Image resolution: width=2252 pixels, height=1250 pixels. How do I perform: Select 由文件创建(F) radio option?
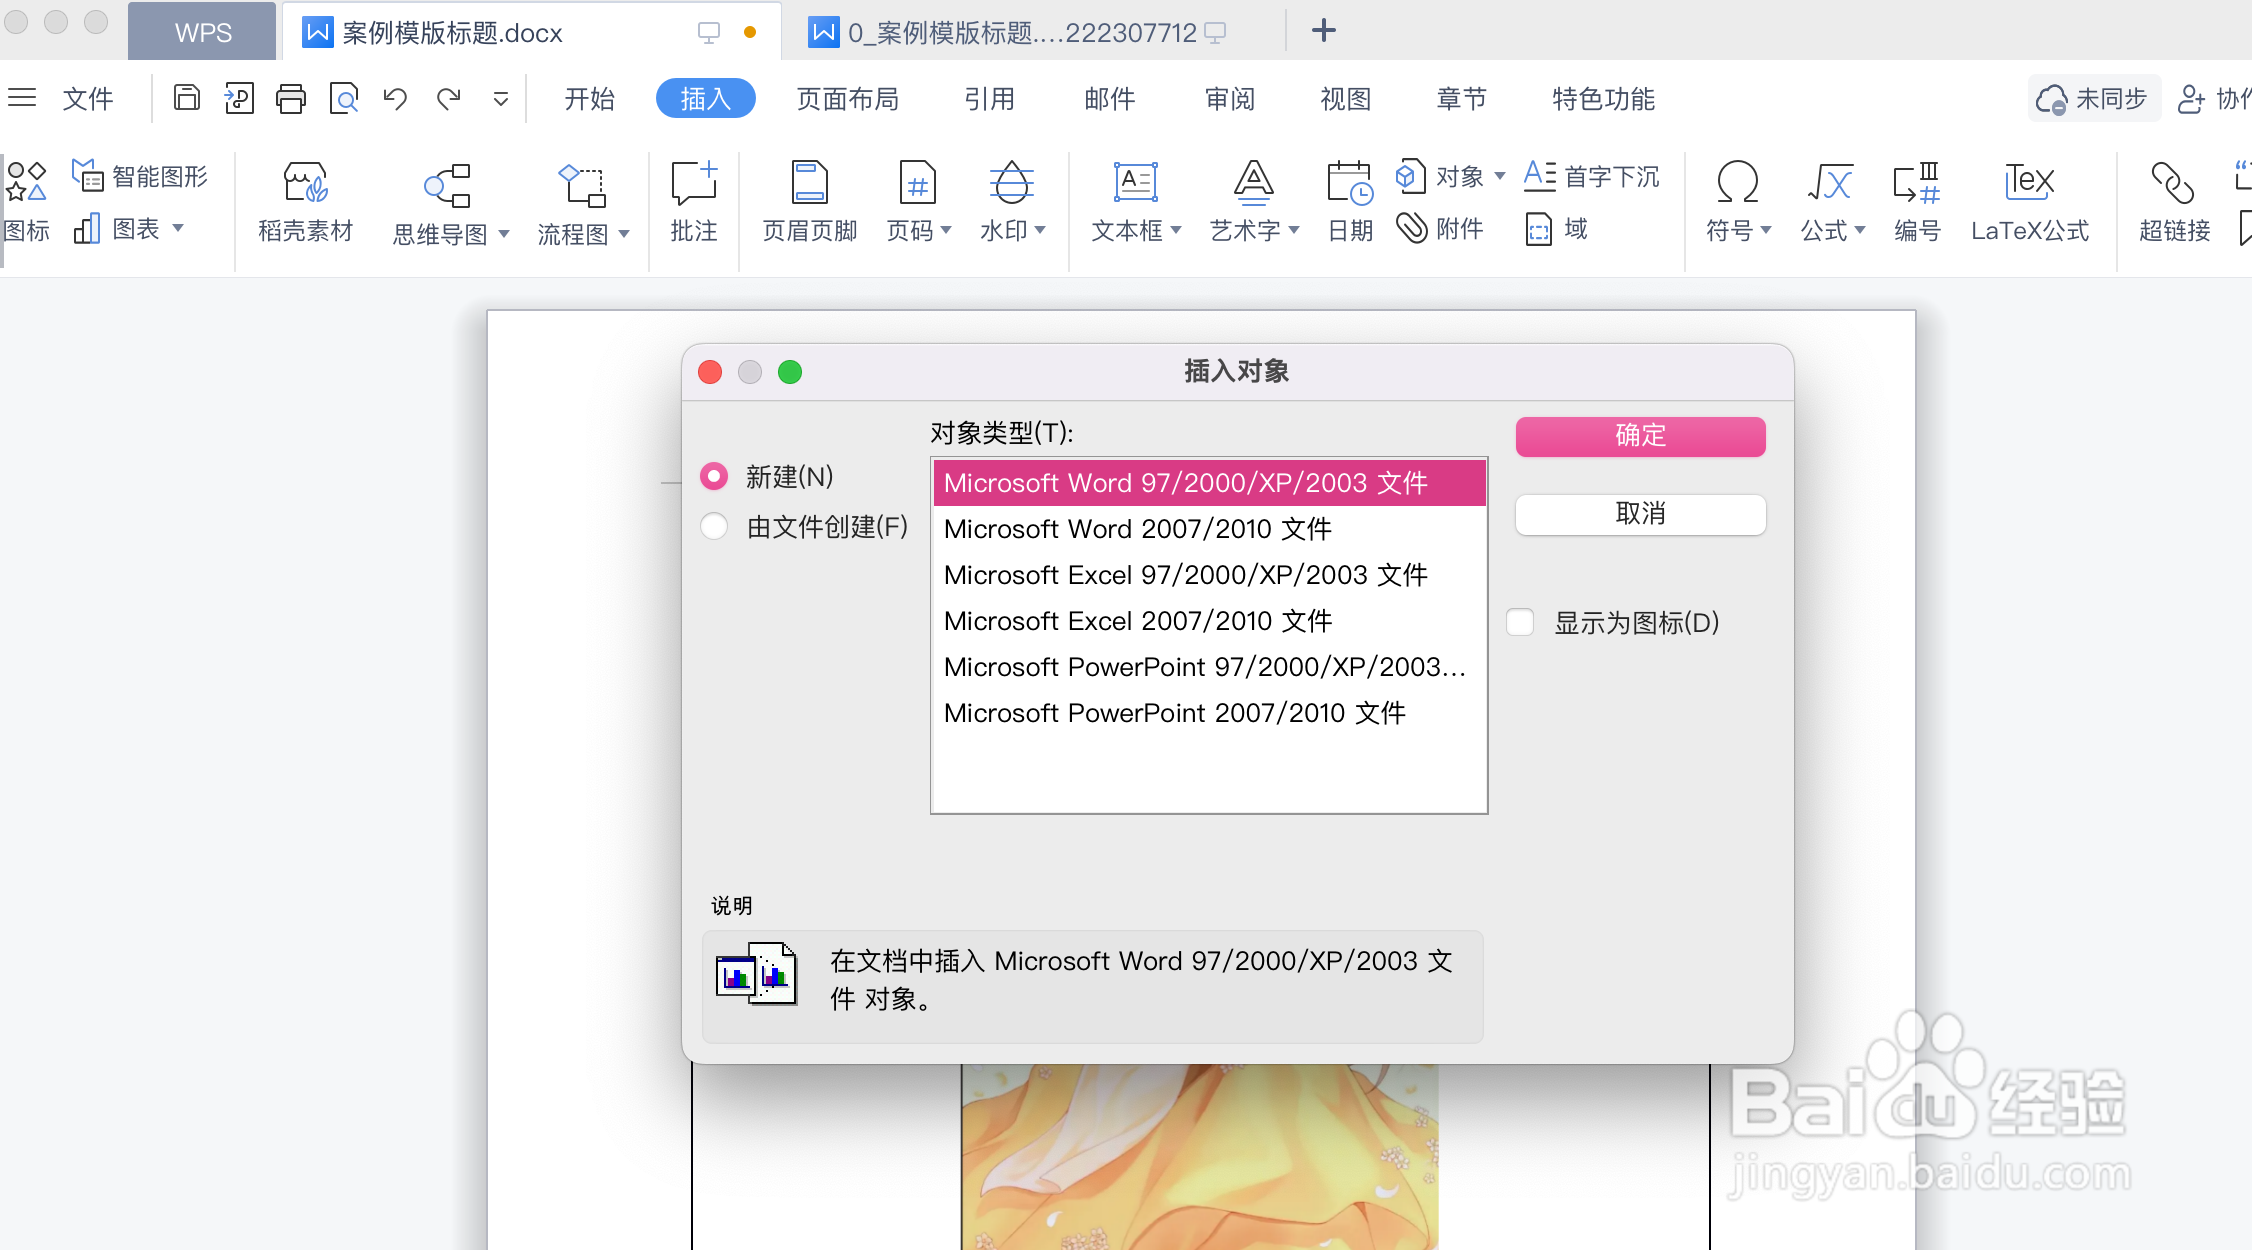point(714,526)
